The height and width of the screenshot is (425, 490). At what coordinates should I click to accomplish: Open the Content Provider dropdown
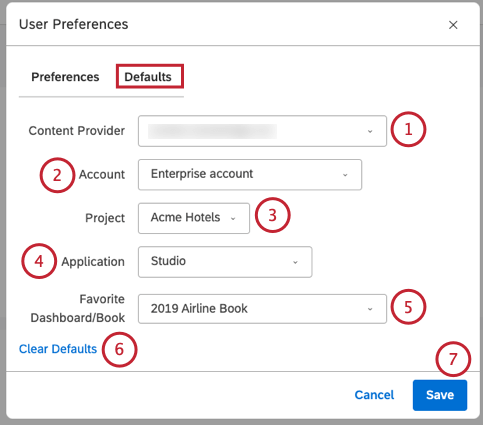[262, 131]
